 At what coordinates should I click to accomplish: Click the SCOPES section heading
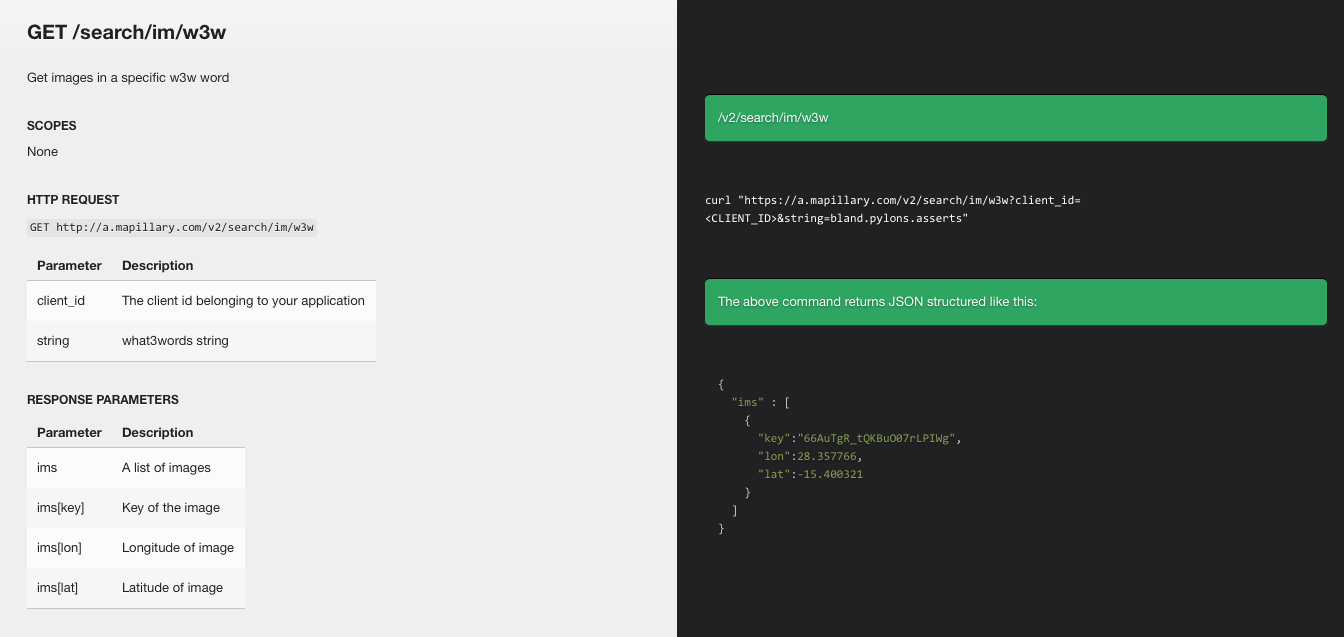(x=52, y=126)
